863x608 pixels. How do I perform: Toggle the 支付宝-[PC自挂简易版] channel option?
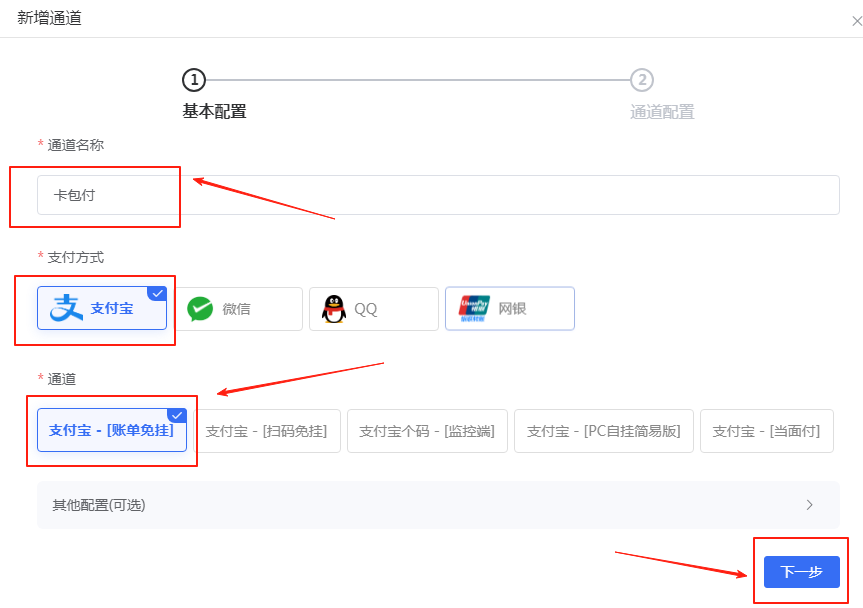[604, 431]
